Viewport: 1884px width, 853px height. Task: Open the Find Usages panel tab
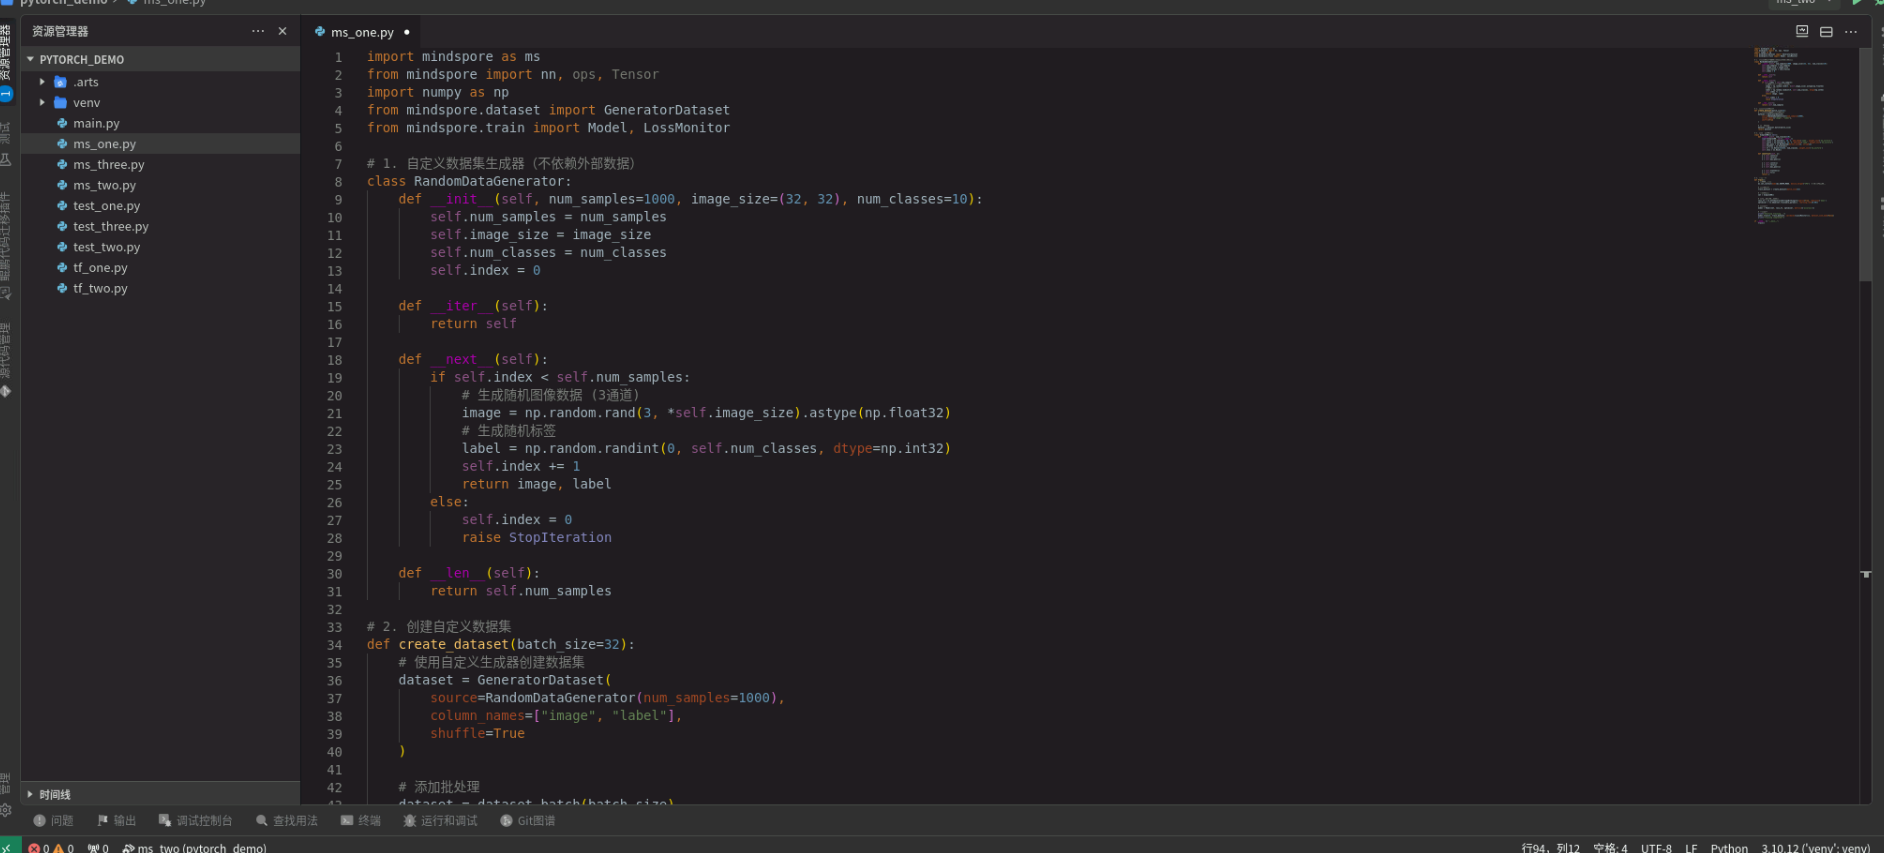(286, 821)
